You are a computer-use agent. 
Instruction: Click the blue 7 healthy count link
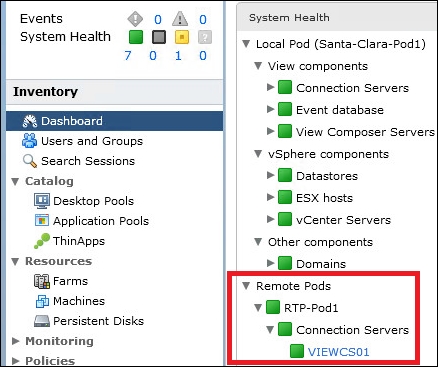[128, 55]
